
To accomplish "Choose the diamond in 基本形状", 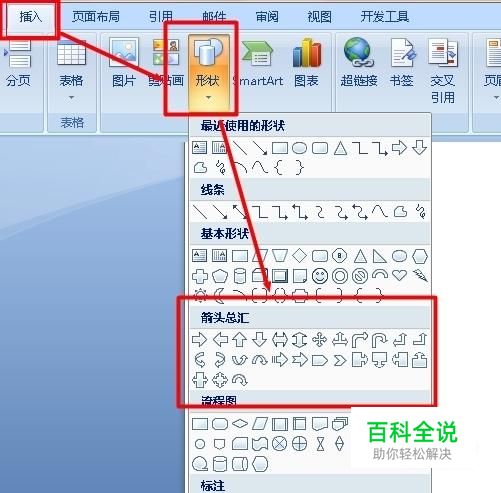I will (299, 256).
